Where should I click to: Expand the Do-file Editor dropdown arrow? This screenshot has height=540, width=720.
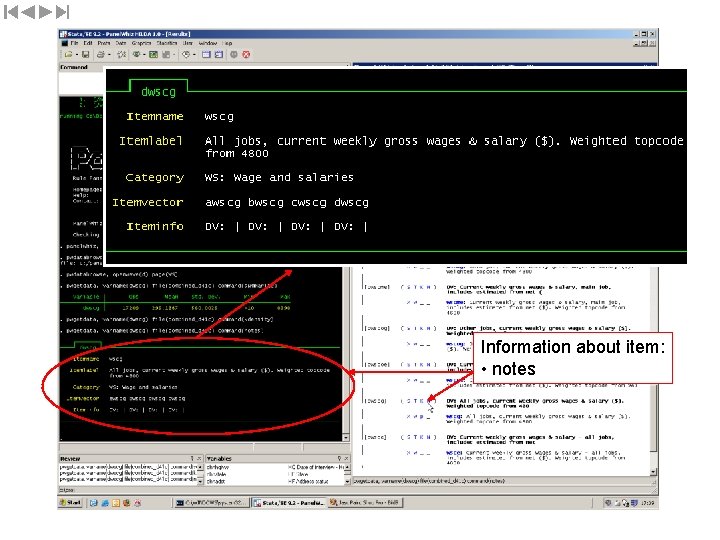tap(194, 55)
